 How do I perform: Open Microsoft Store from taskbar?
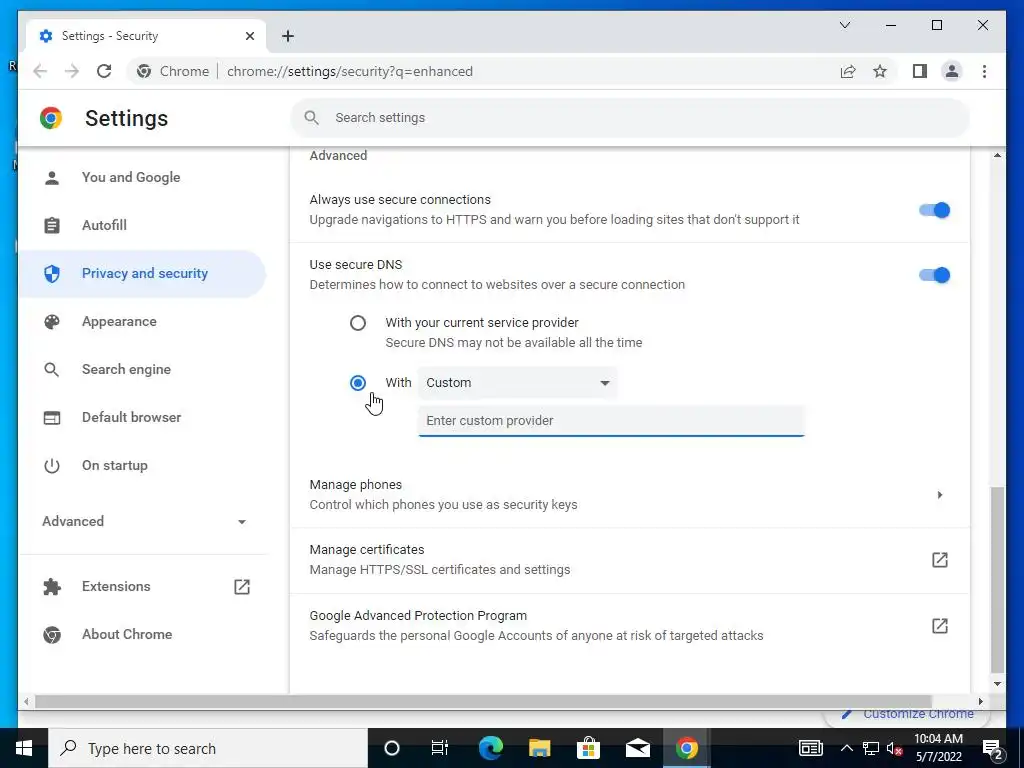[x=588, y=748]
